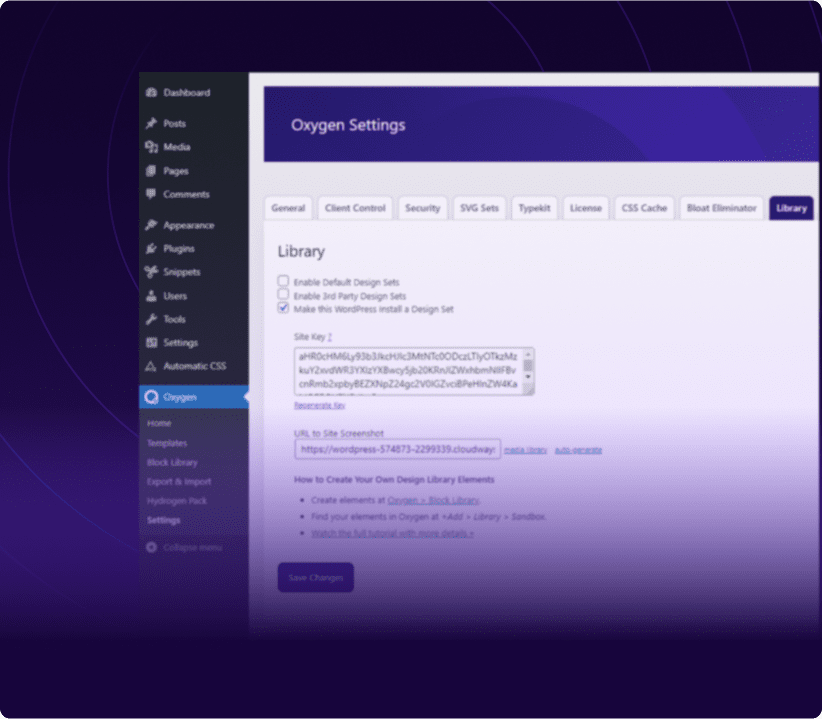The image size is (822, 719).
Task: Click the Pages icon
Action: 152,171
